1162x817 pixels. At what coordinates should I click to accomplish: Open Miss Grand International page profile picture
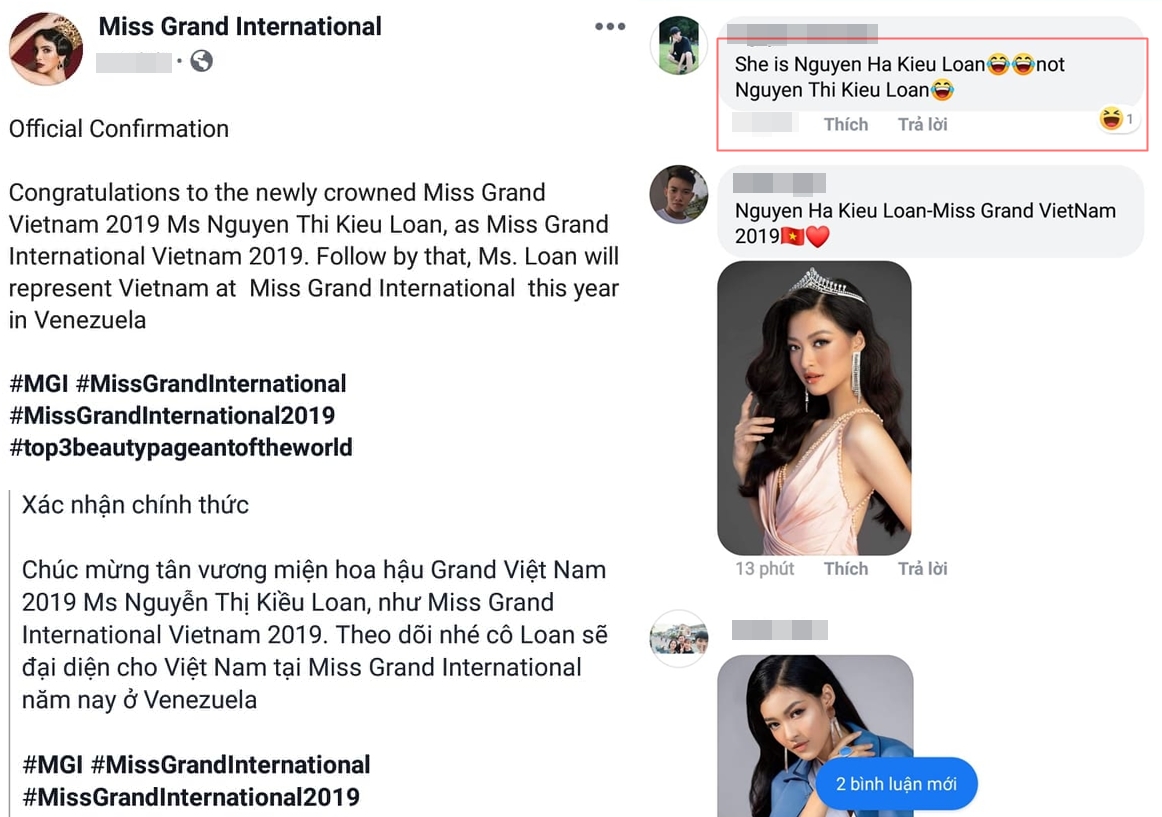coord(46,49)
